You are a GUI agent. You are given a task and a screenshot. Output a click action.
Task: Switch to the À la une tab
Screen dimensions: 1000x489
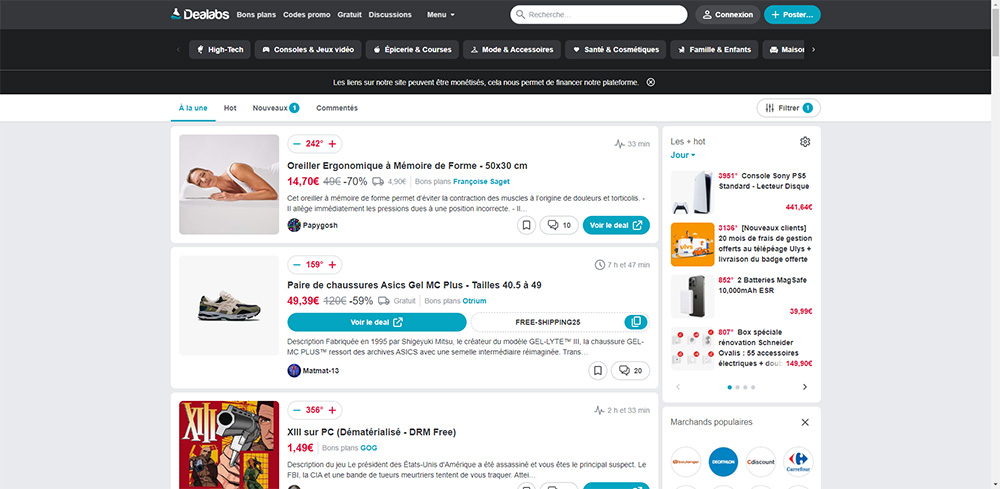(193, 108)
